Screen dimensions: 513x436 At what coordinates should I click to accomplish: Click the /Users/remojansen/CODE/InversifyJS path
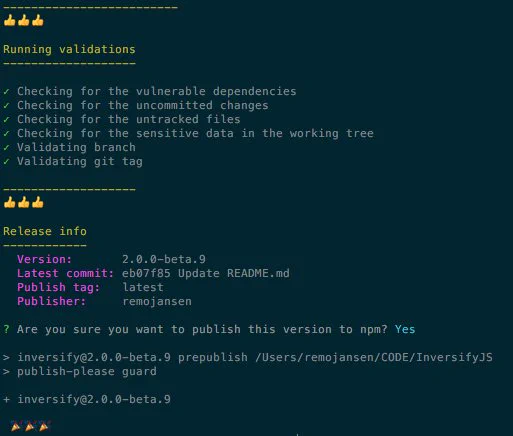click(374, 357)
